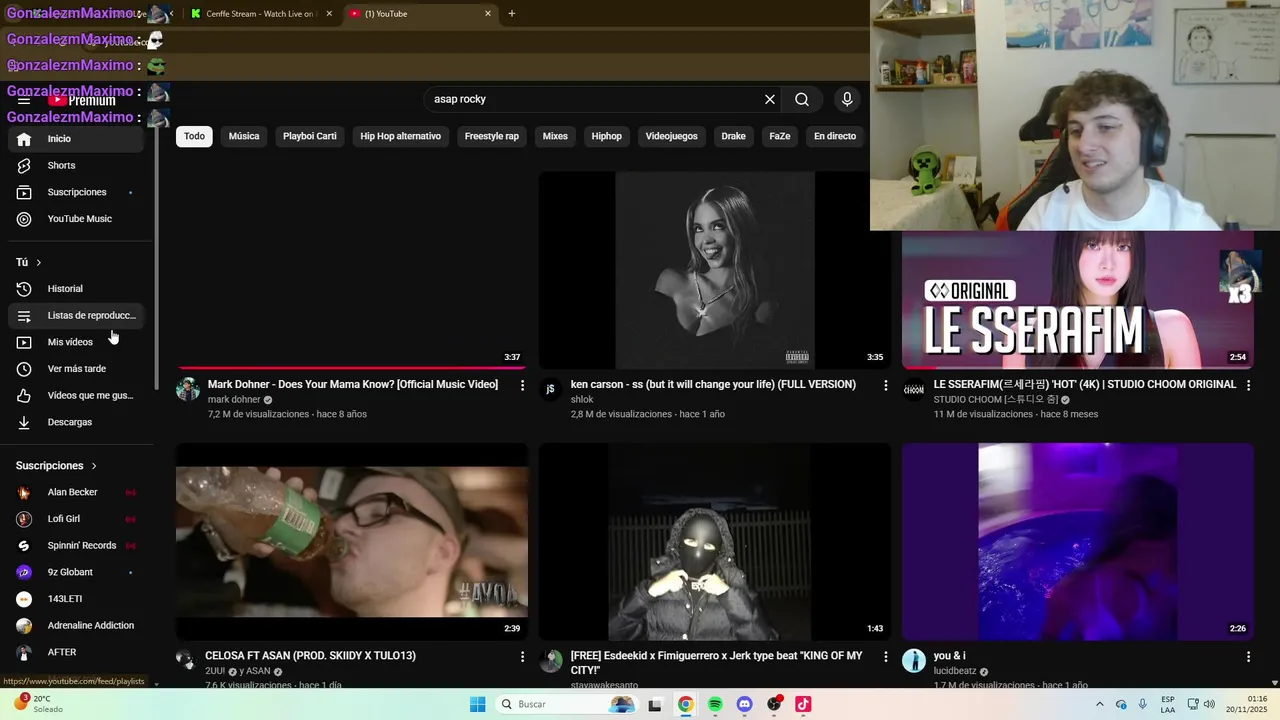Open Suscripciones in the sidebar
This screenshot has width=1280, height=720.
coord(77,192)
